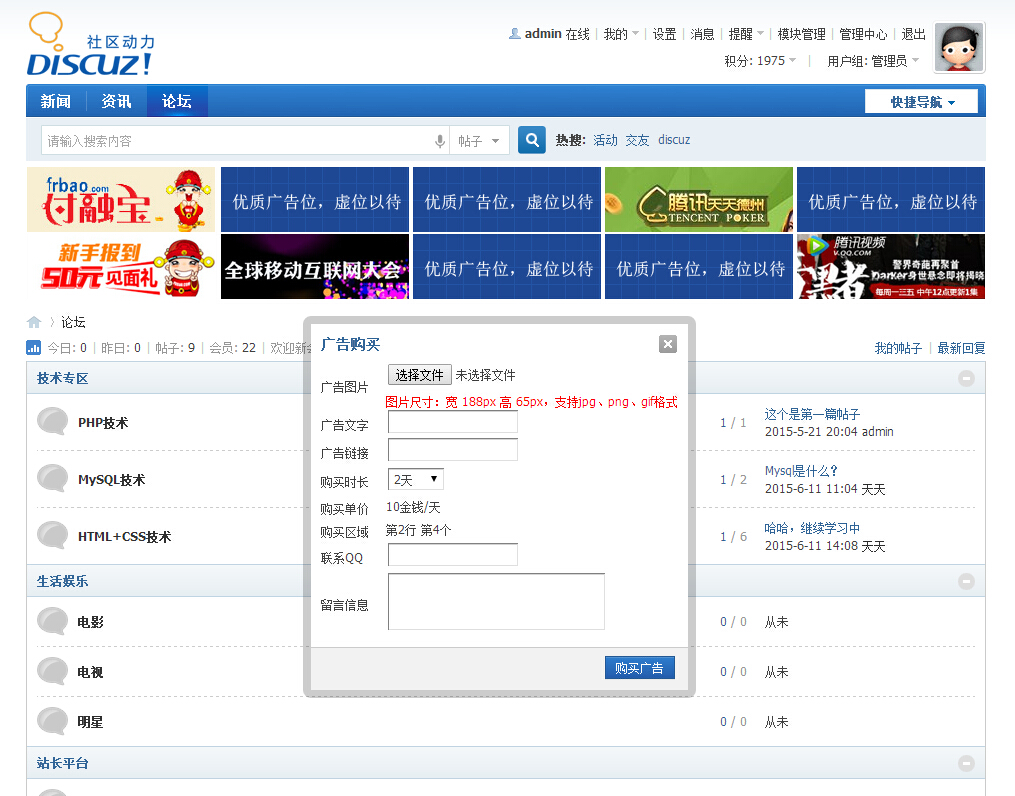1015x796 pixels.
Task: Click the admin user avatar picture
Action: 959,48
